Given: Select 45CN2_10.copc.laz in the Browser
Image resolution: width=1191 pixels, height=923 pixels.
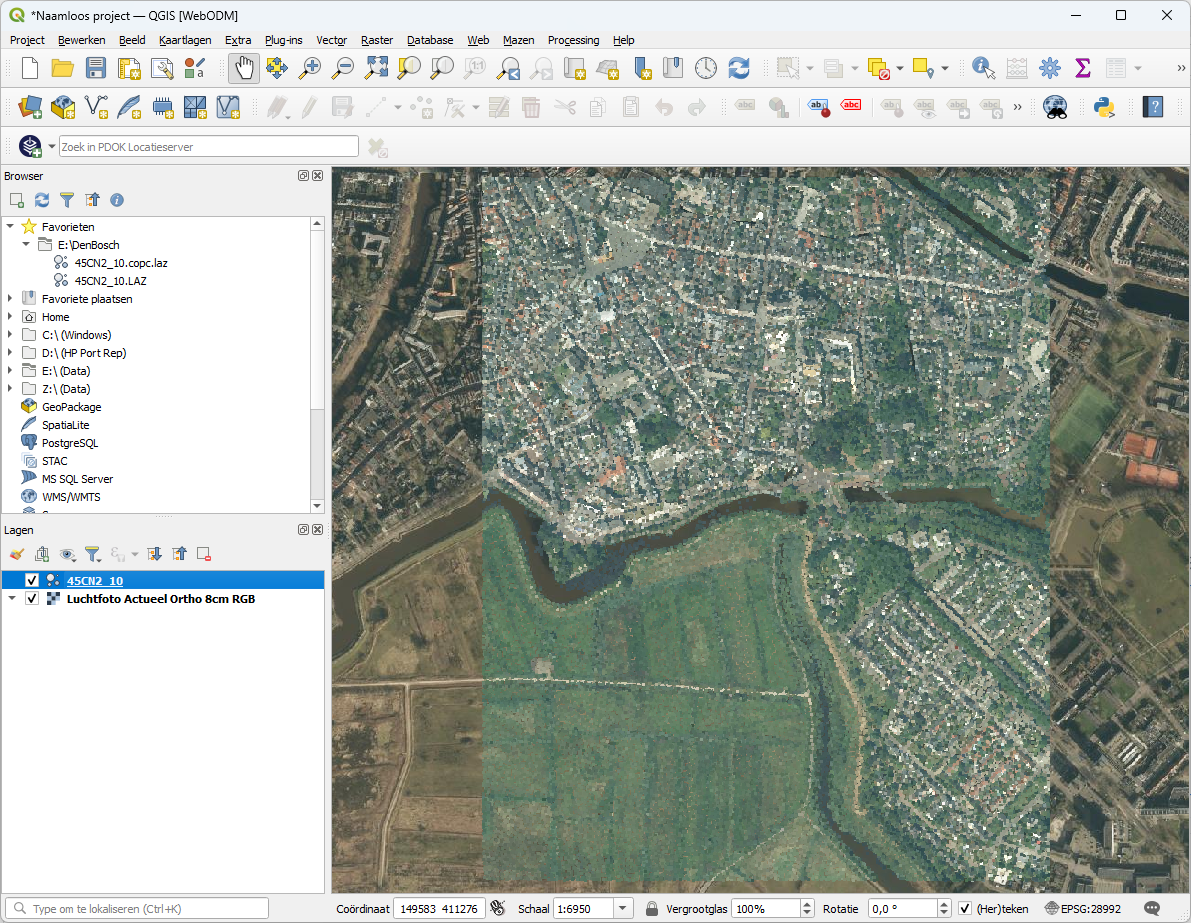Looking at the screenshot, I should 121,263.
